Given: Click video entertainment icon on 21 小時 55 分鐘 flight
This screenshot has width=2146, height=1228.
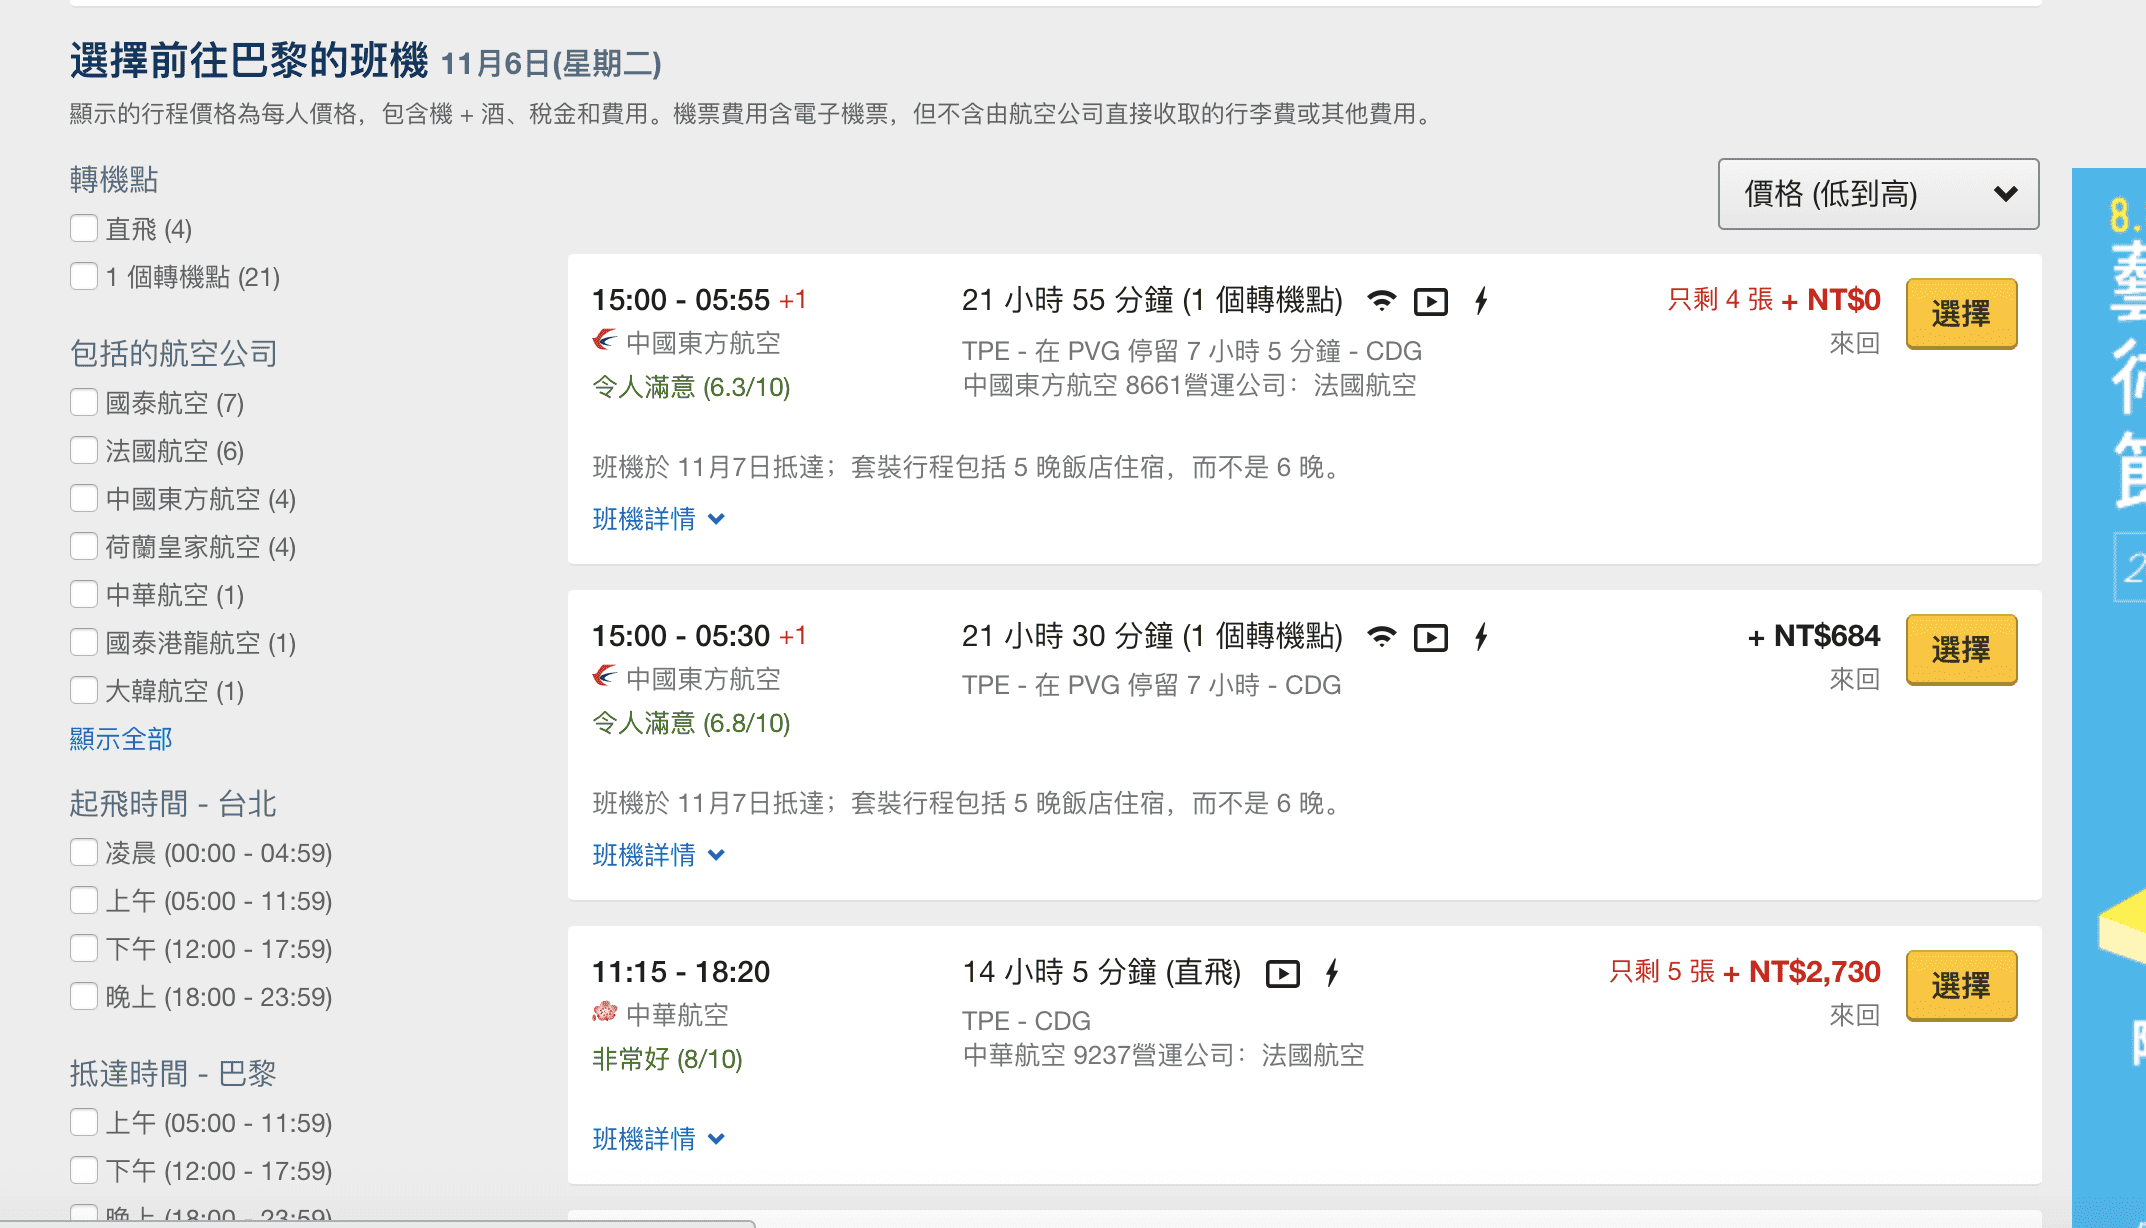Looking at the screenshot, I should click(x=1431, y=301).
